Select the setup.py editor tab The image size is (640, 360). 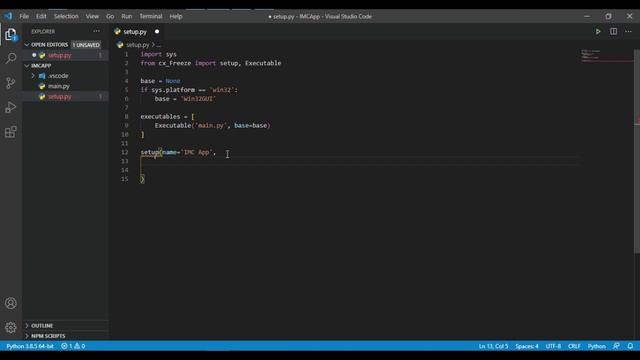click(x=135, y=31)
